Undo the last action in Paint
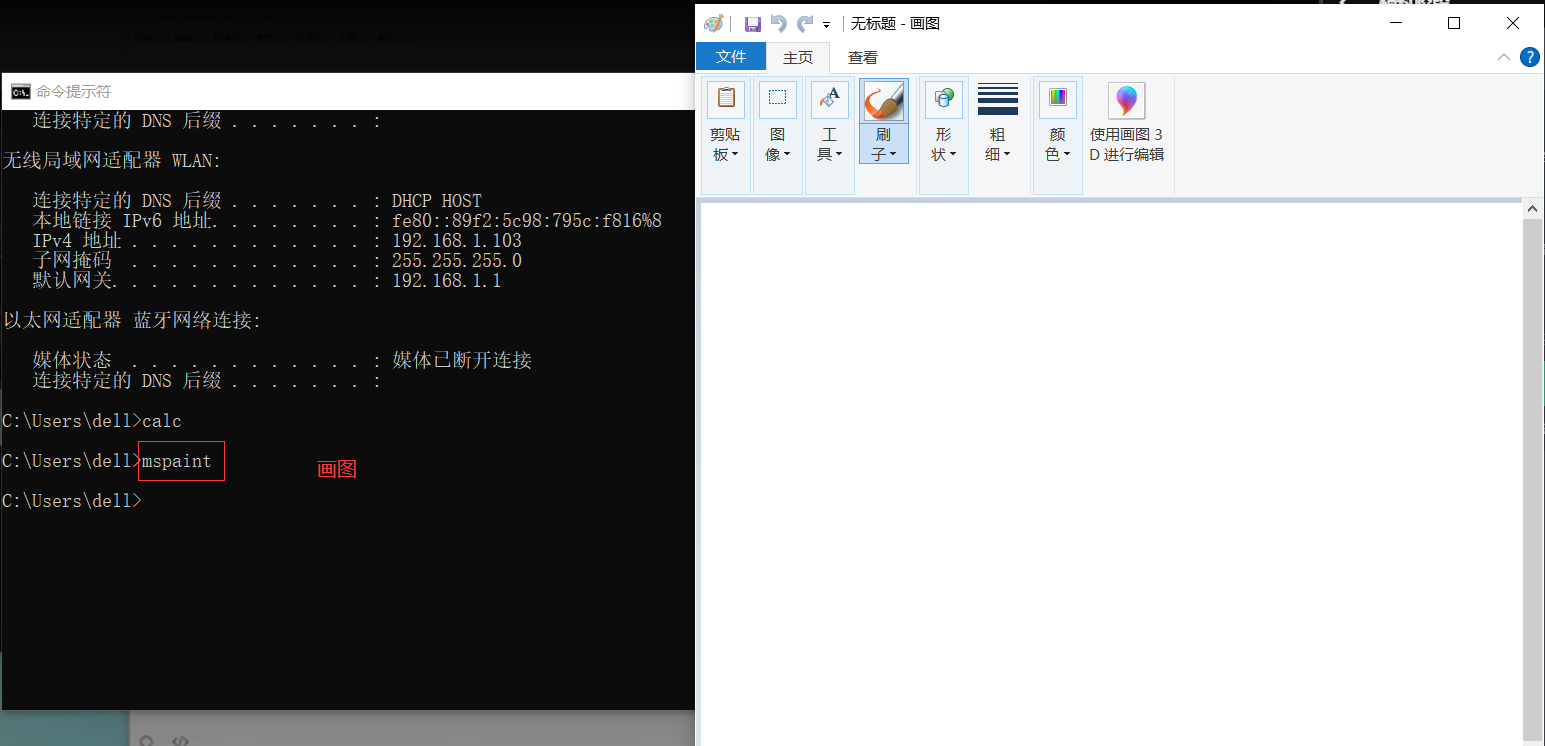Viewport: 1545px width, 746px height. pyautogui.click(x=779, y=24)
